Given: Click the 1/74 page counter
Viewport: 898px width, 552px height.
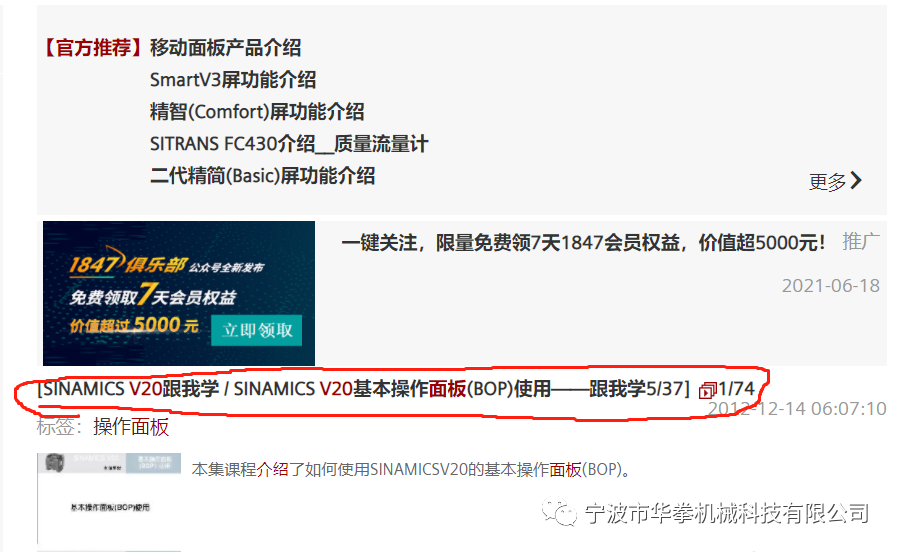Looking at the screenshot, I should click(x=736, y=389).
